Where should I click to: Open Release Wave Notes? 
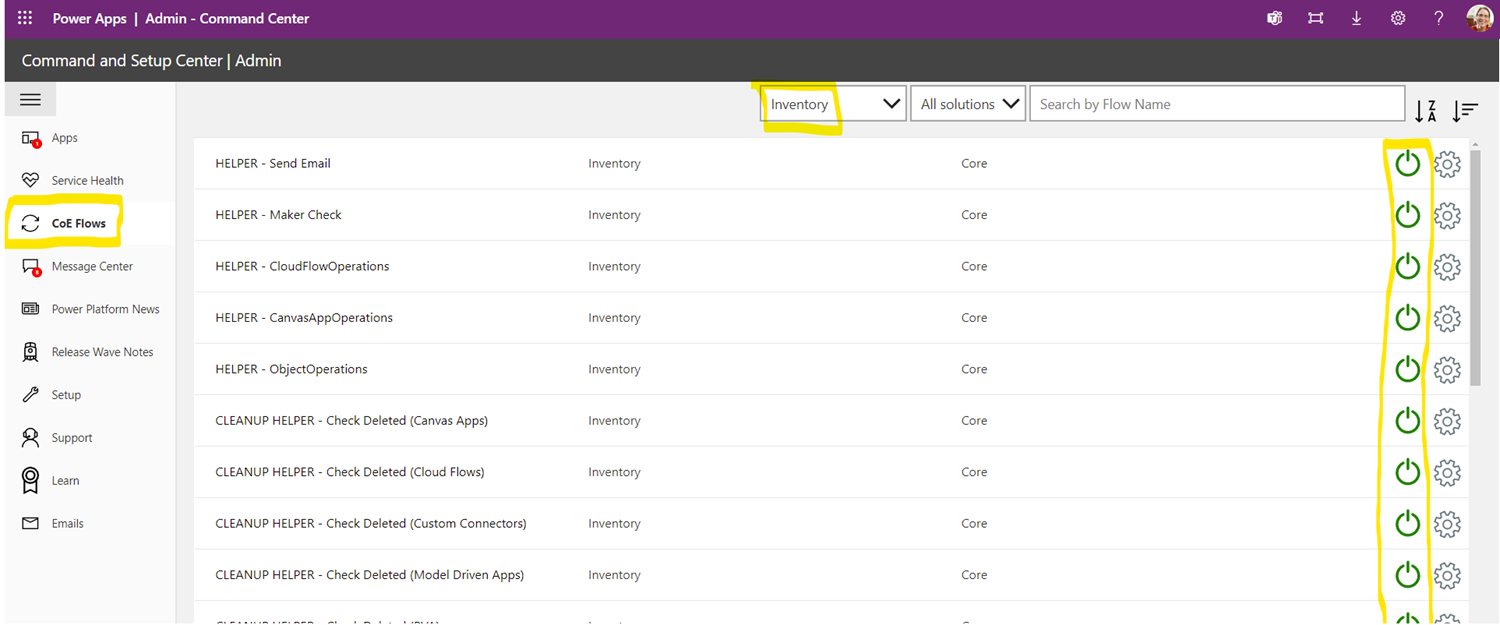102,351
